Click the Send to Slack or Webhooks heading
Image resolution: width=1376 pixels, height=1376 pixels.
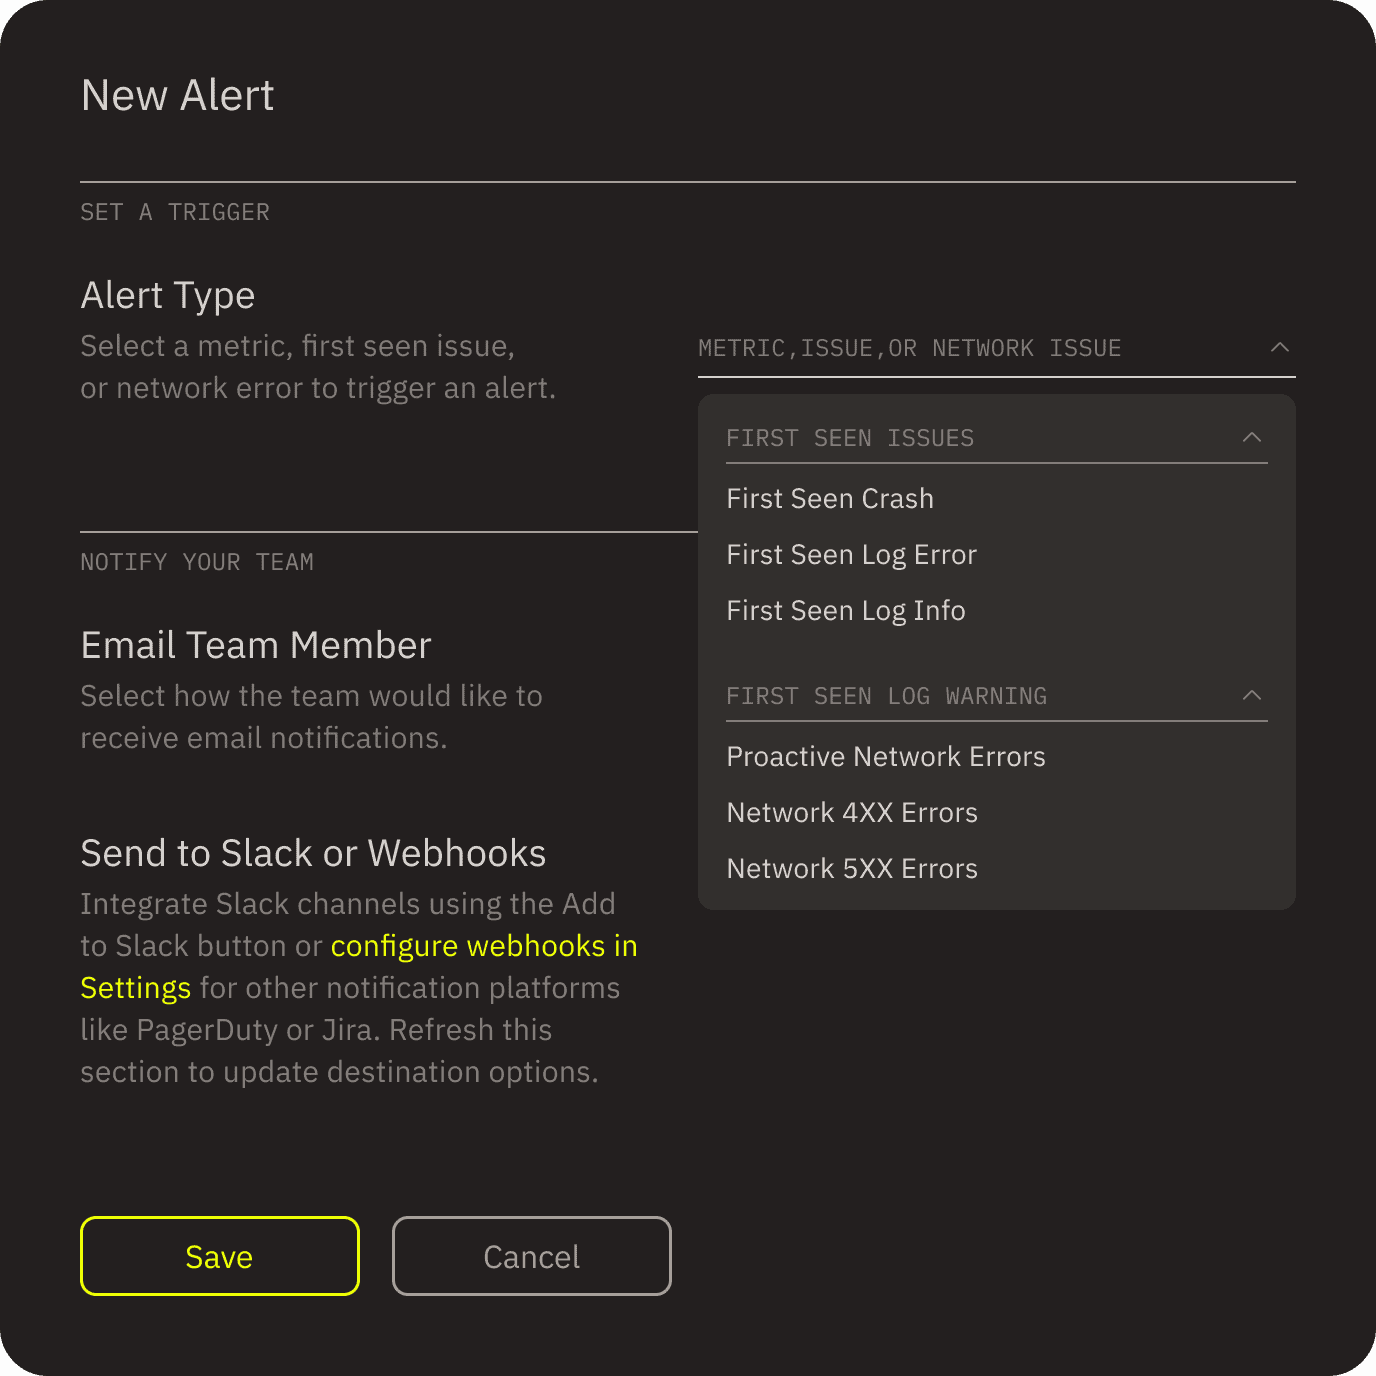point(313,853)
